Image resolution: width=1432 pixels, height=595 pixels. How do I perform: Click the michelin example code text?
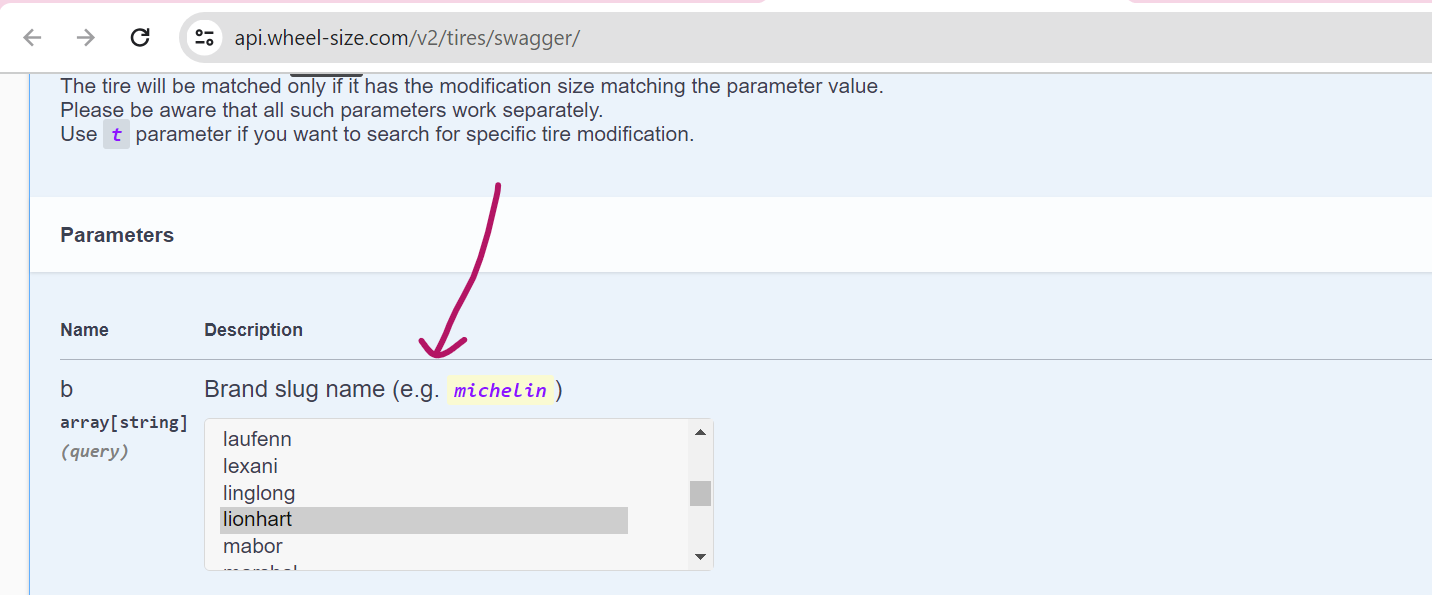coord(500,390)
